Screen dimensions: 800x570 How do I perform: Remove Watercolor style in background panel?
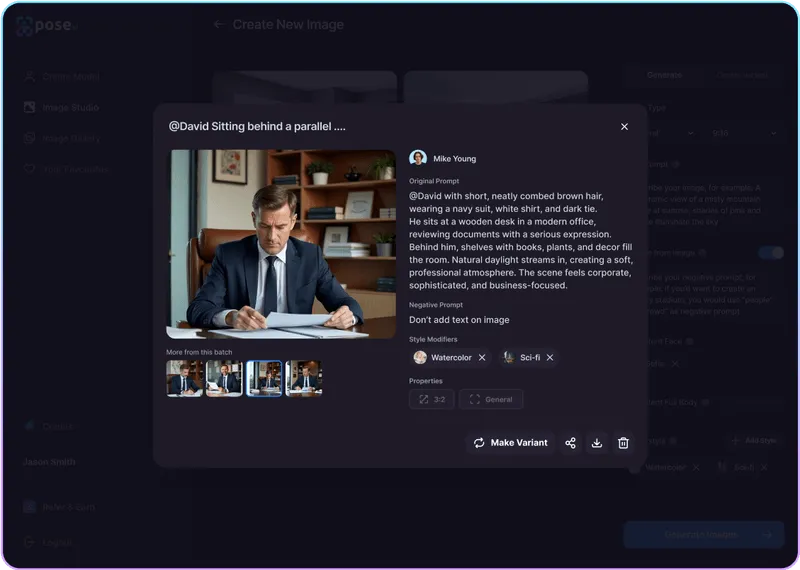(x=696, y=467)
